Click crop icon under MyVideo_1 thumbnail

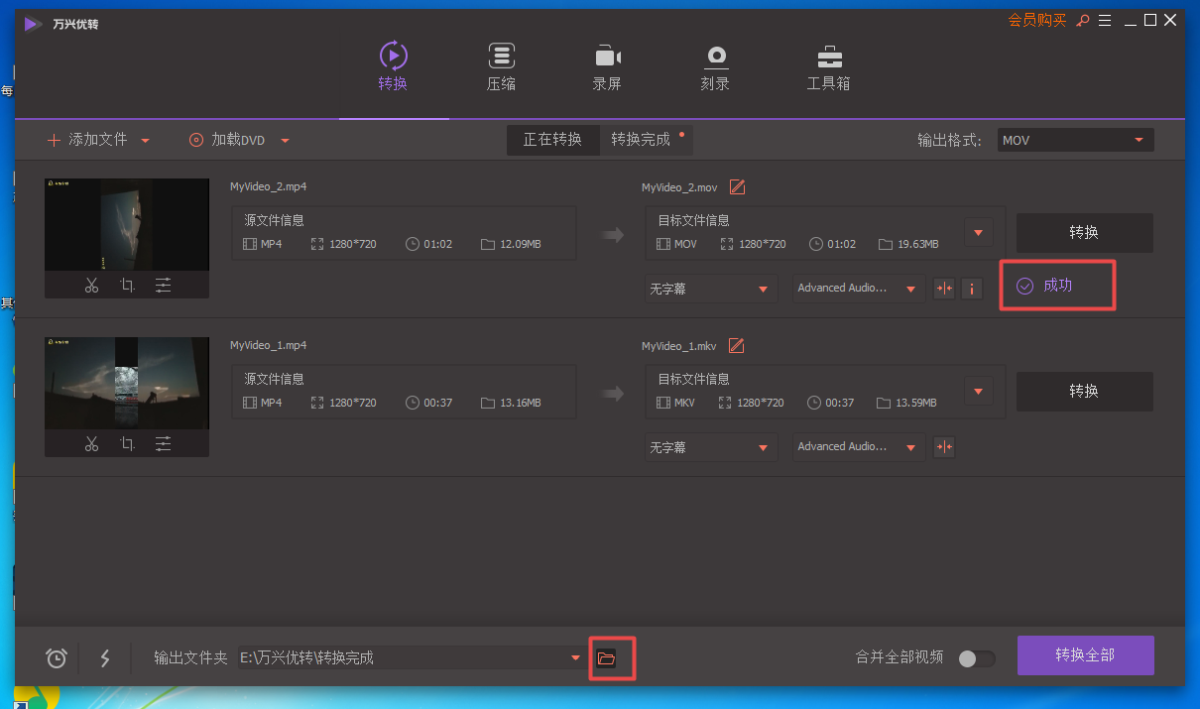point(127,444)
